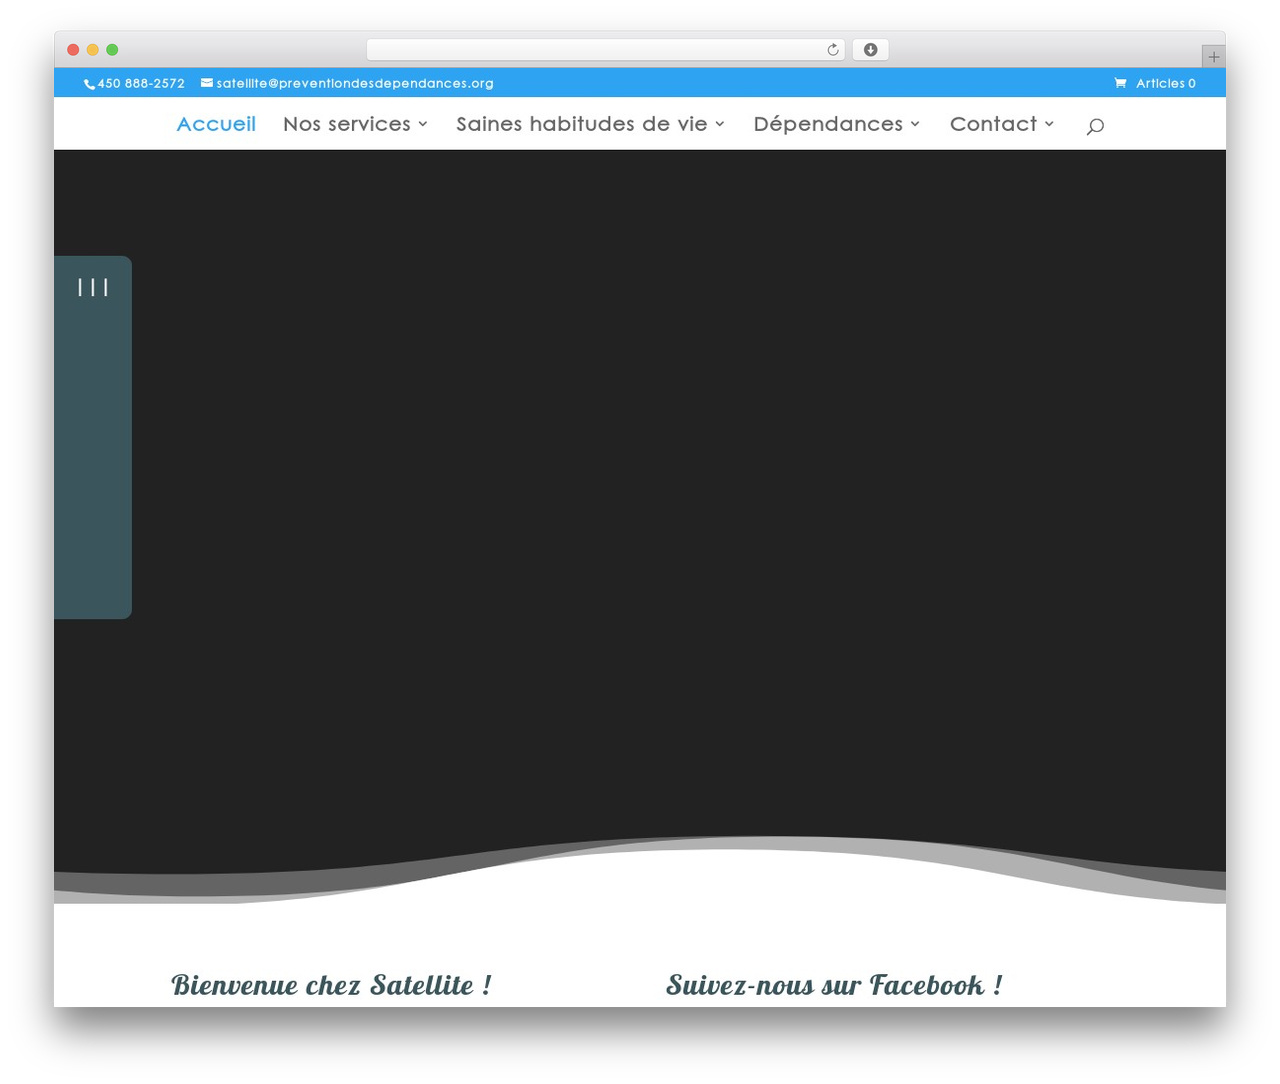
Task: Expand the Dépendances menu chevron
Action: [915, 124]
